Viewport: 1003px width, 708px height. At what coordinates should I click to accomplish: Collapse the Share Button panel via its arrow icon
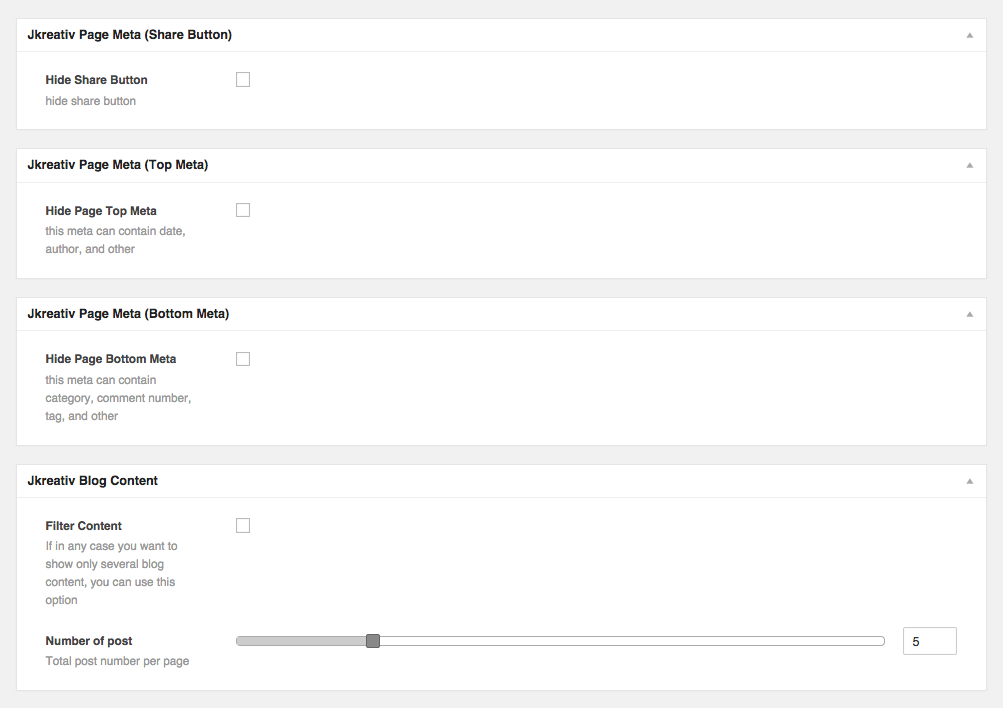coord(968,34)
